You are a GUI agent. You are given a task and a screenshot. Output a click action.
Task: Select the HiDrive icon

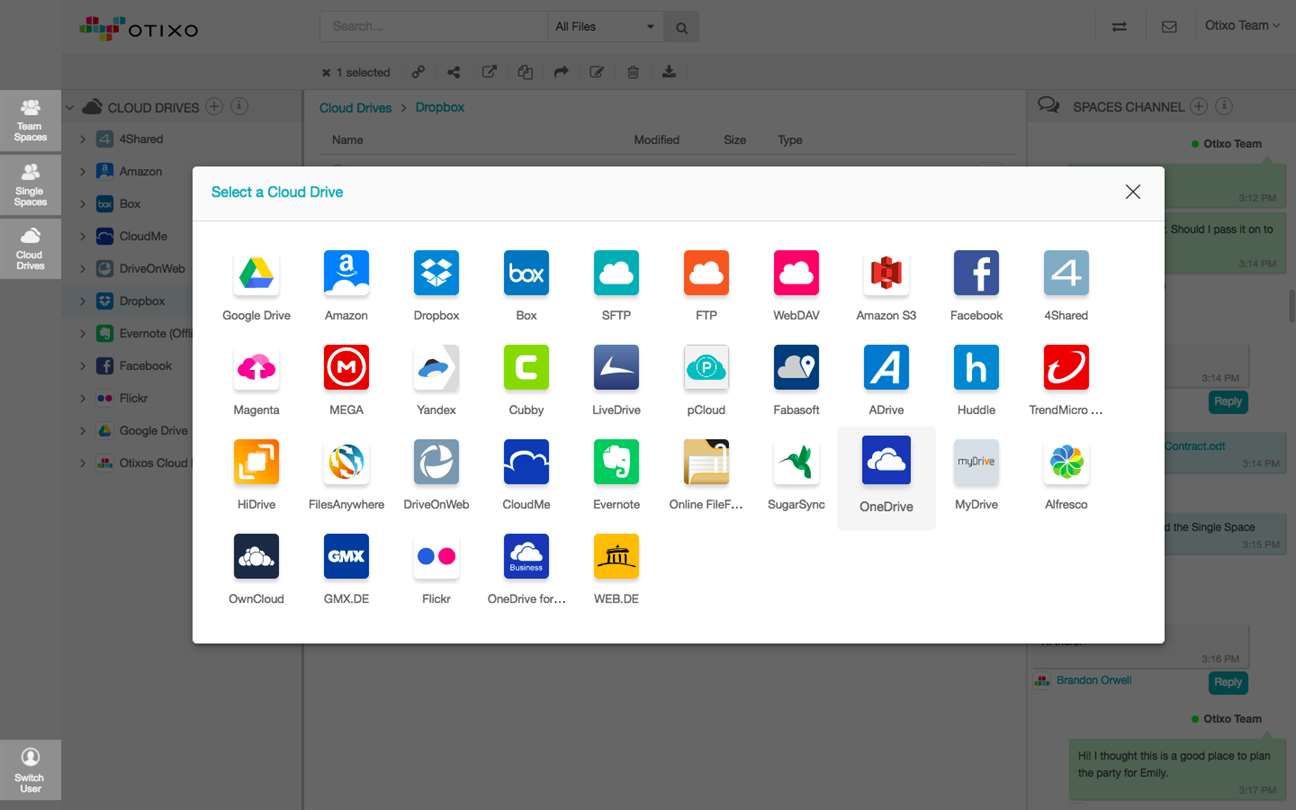pos(256,462)
